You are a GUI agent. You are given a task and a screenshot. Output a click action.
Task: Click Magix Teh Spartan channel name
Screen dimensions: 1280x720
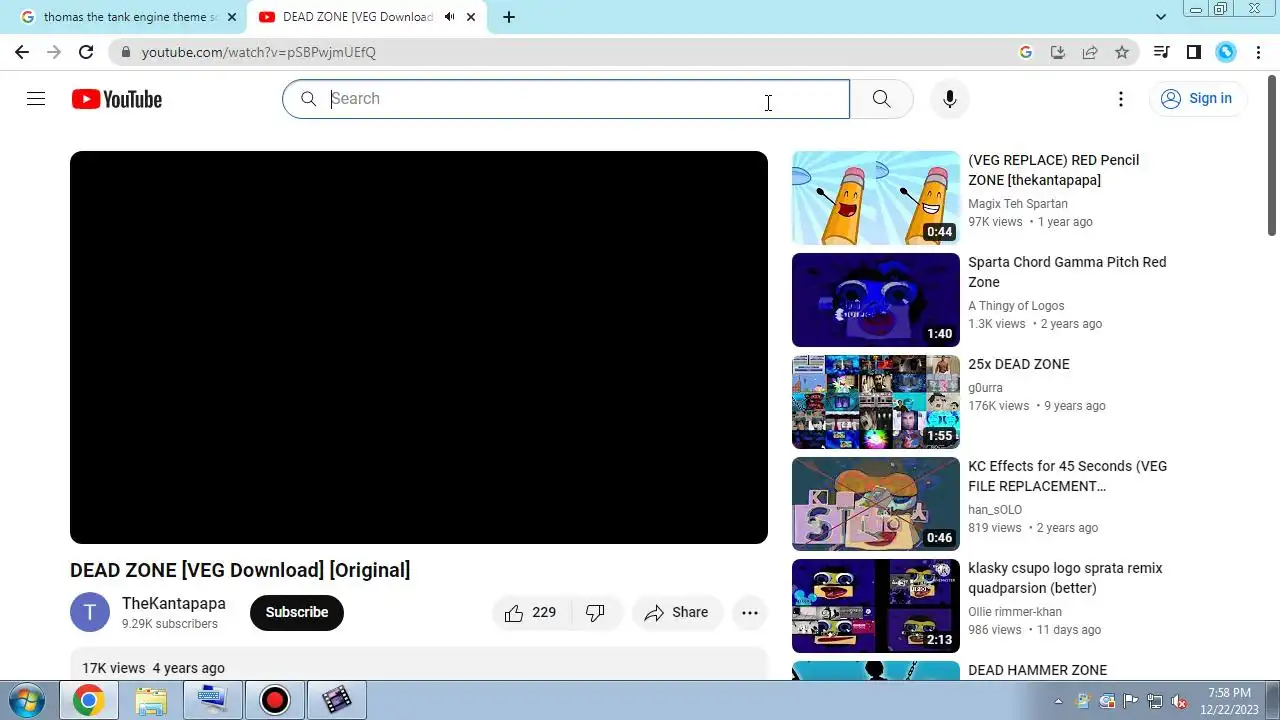click(x=1018, y=204)
